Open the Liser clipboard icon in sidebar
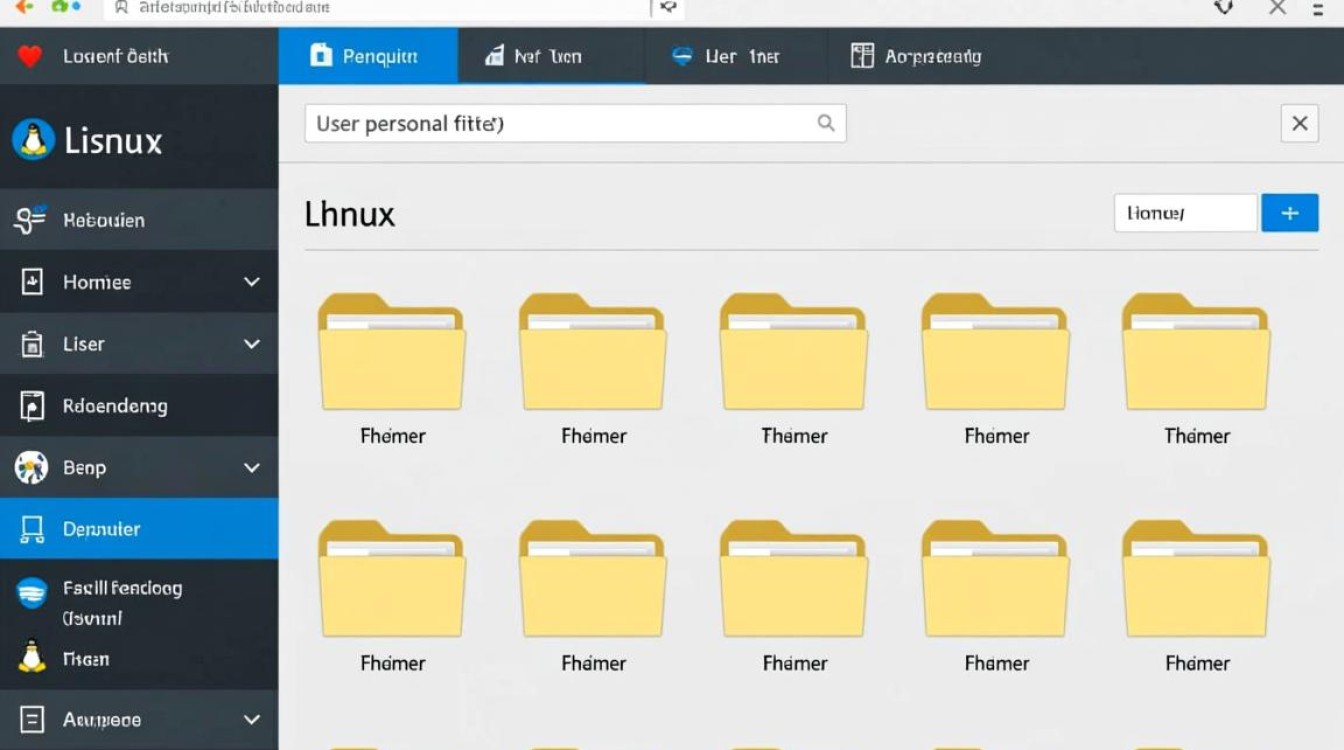Screen dimensions: 1344x750 click(33, 343)
